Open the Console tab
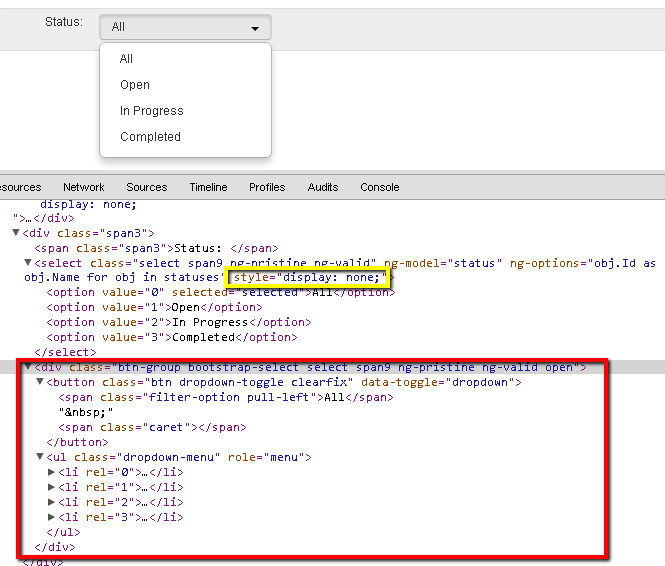 pos(380,187)
